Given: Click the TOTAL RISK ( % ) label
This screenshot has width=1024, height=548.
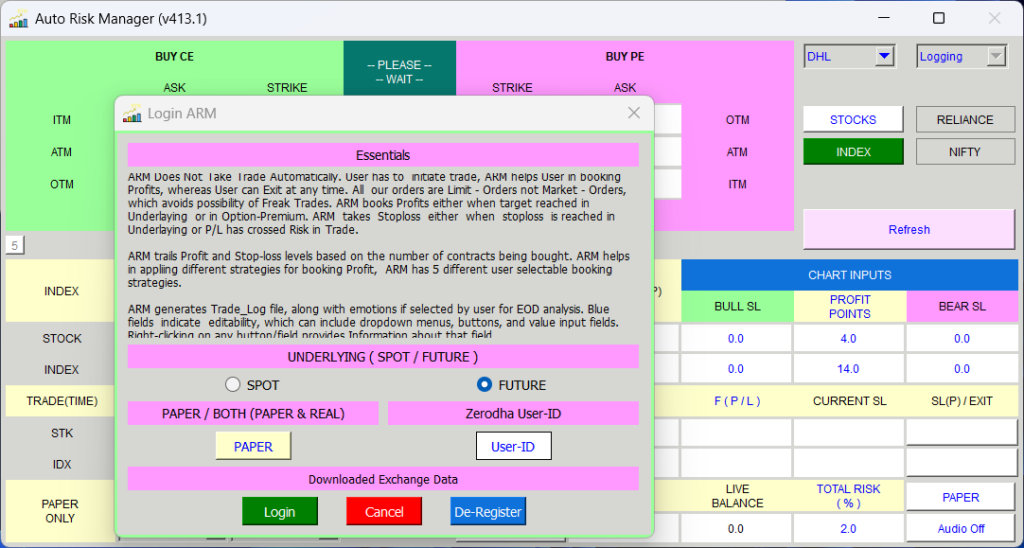Looking at the screenshot, I should click(x=848, y=496).
